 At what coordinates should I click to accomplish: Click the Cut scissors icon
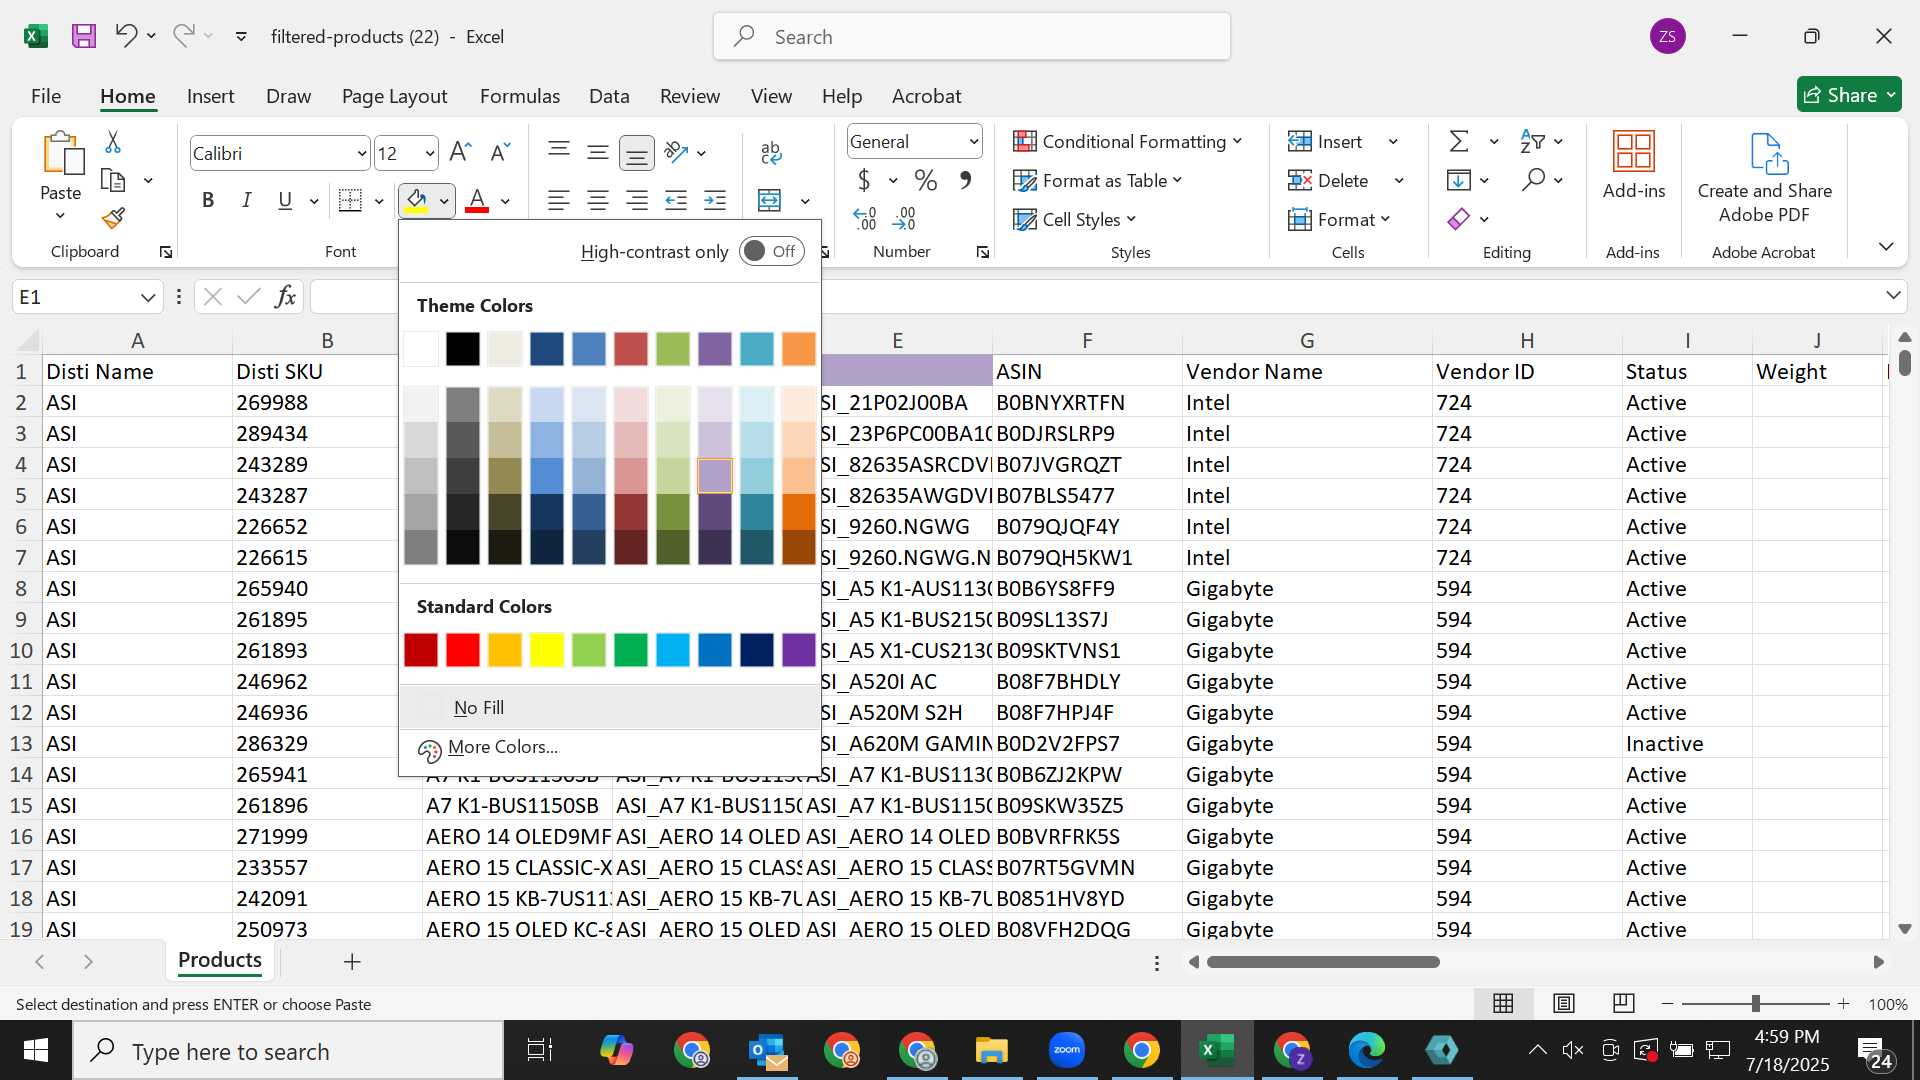click(x=113, y=142)
